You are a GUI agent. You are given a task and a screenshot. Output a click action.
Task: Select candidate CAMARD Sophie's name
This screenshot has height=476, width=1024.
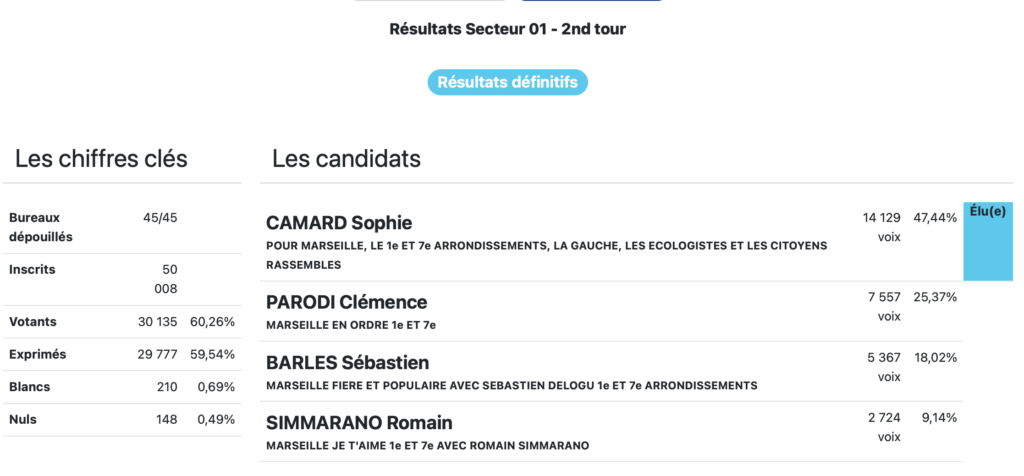[x=339, y=223]
